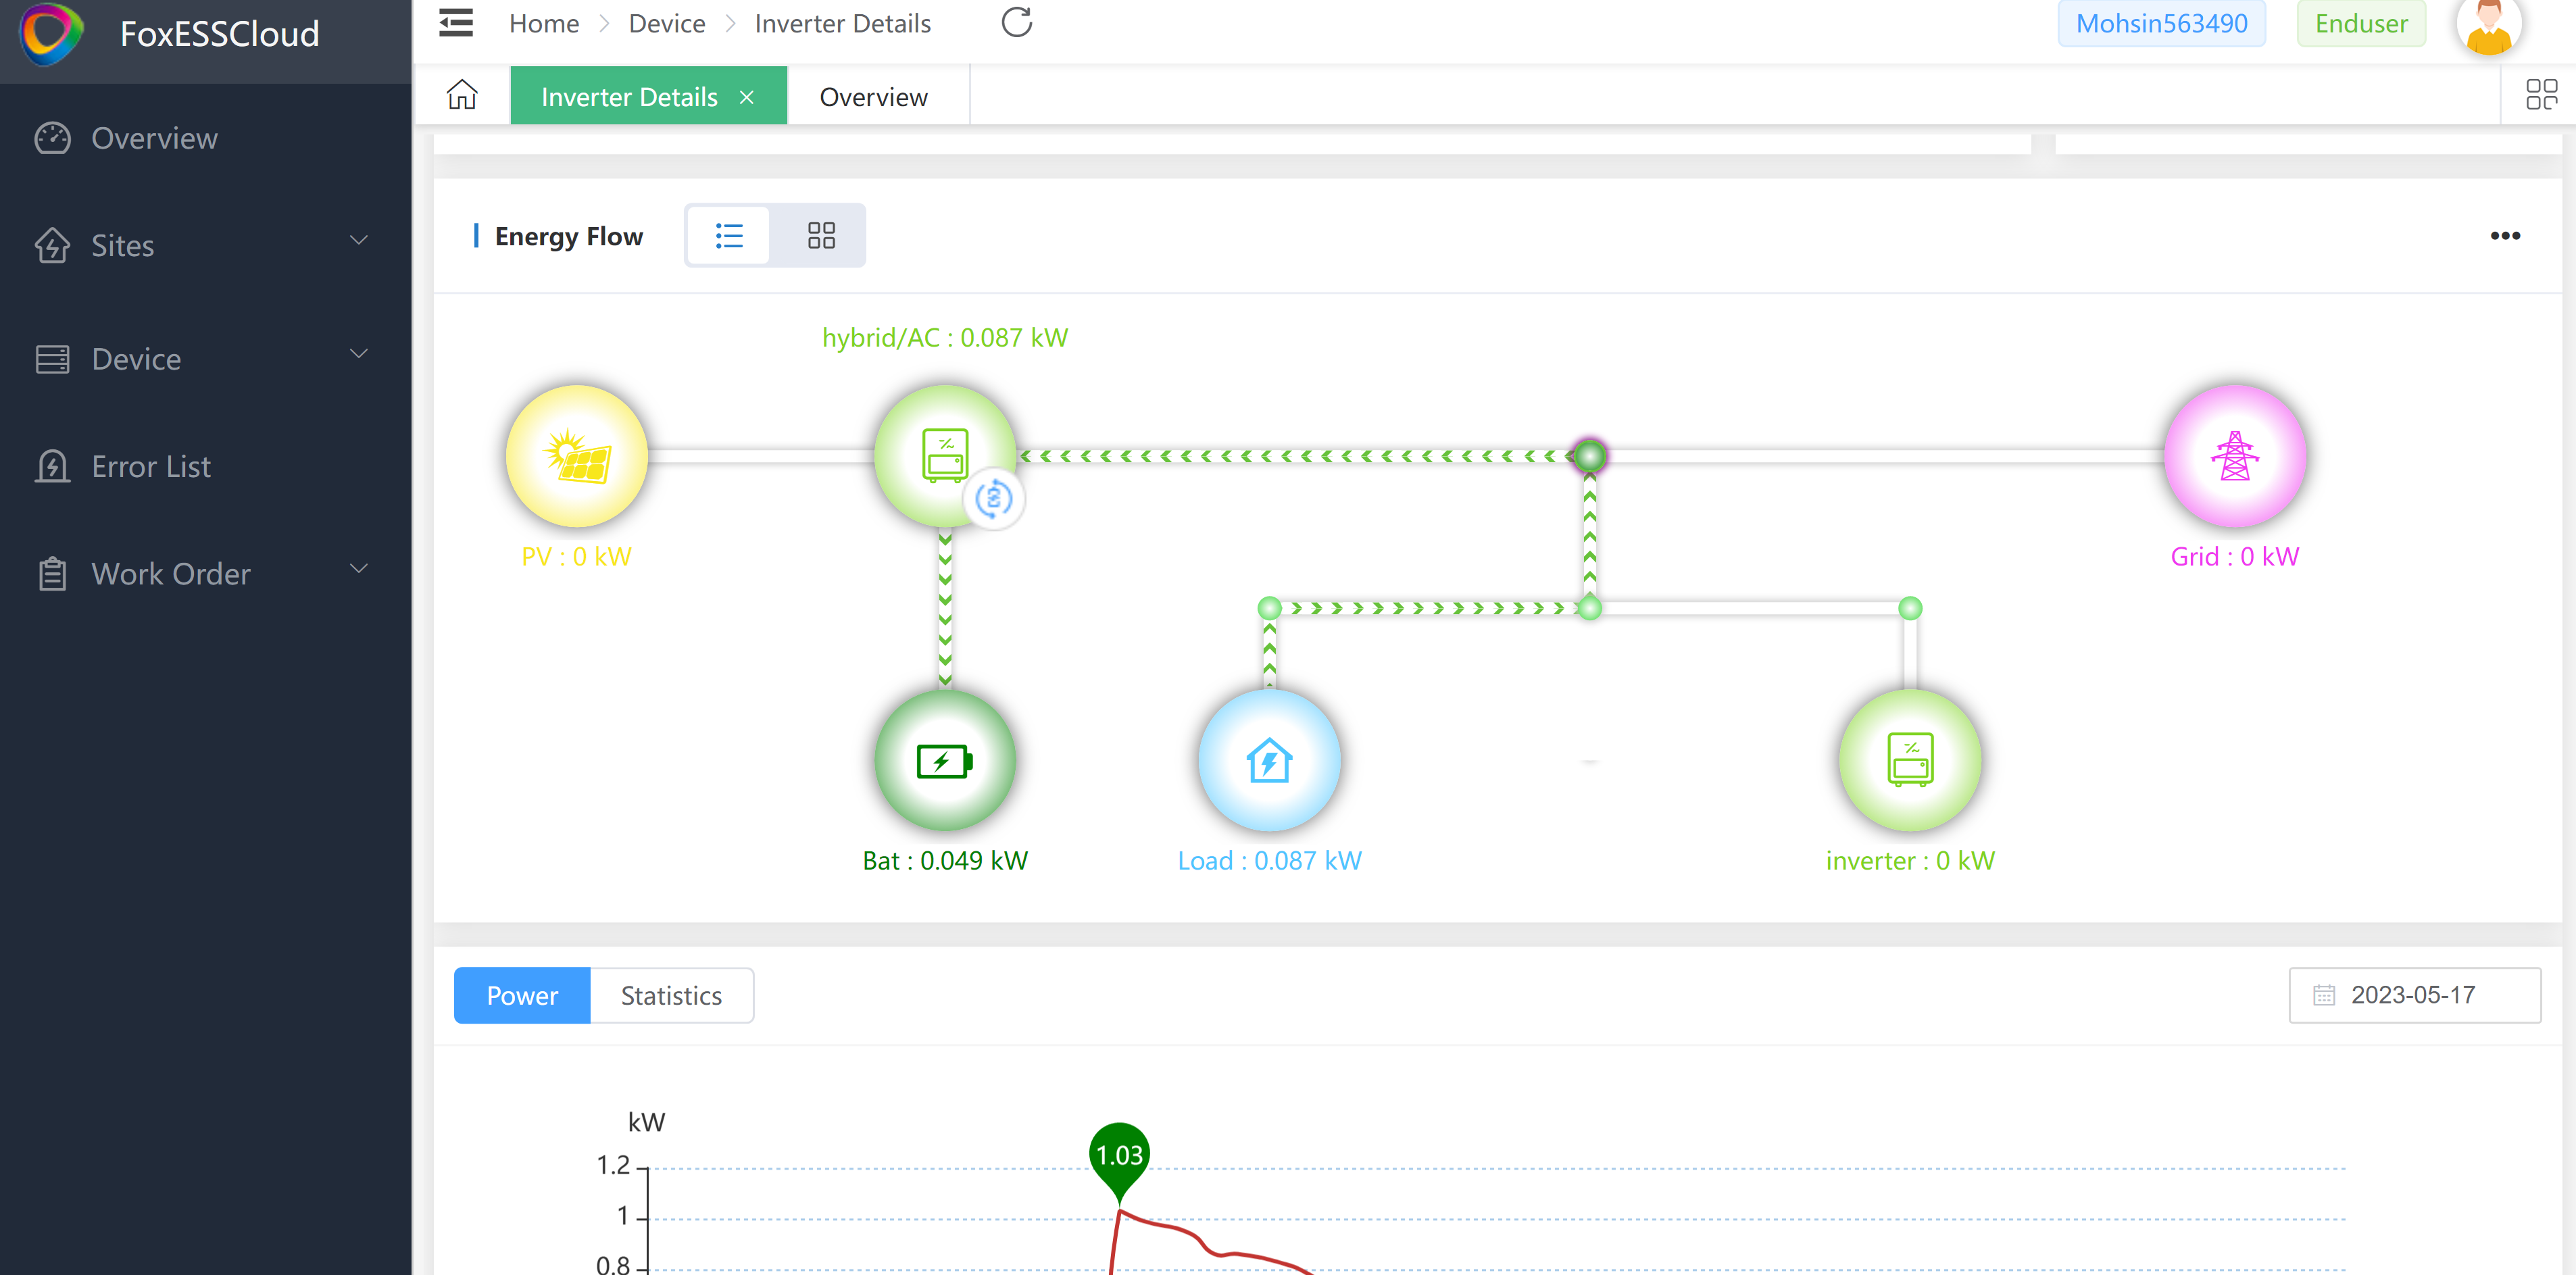Select the Statistics chart mode
The height and width of the screenshot is (1275, 2576).
click(x=671, y=995)
